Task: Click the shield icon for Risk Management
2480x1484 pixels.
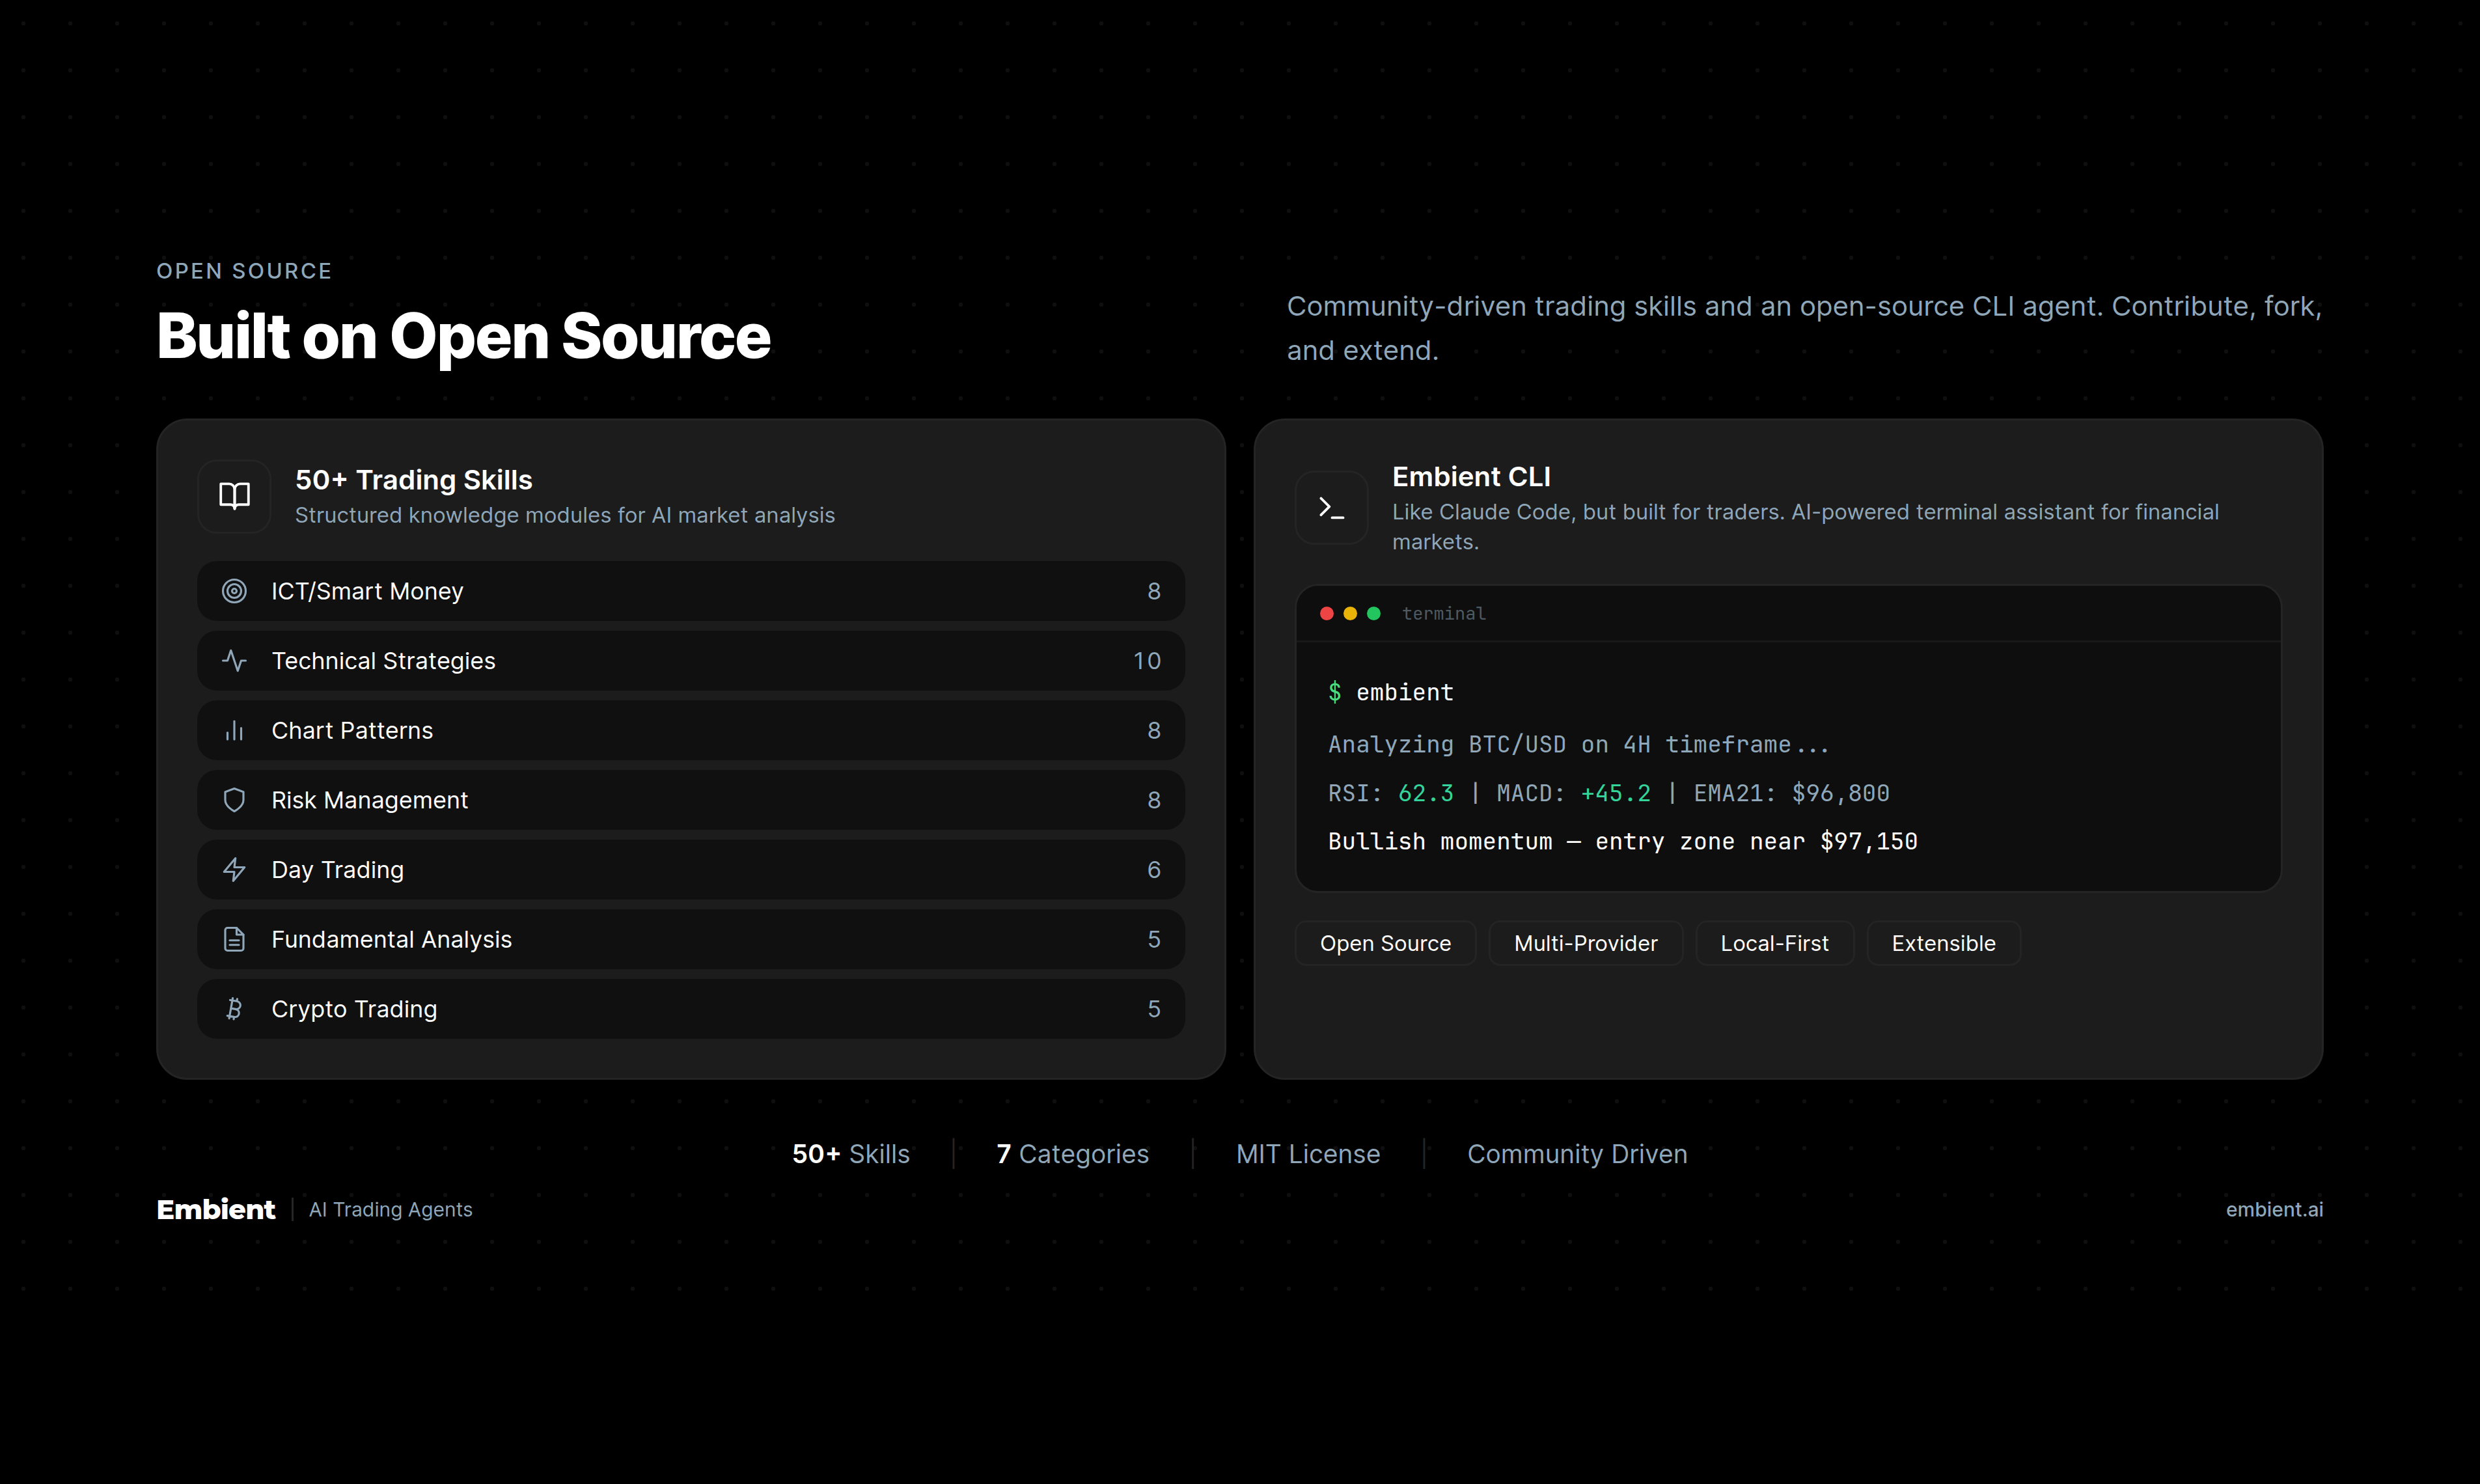Action: click(x=234, y=800)
